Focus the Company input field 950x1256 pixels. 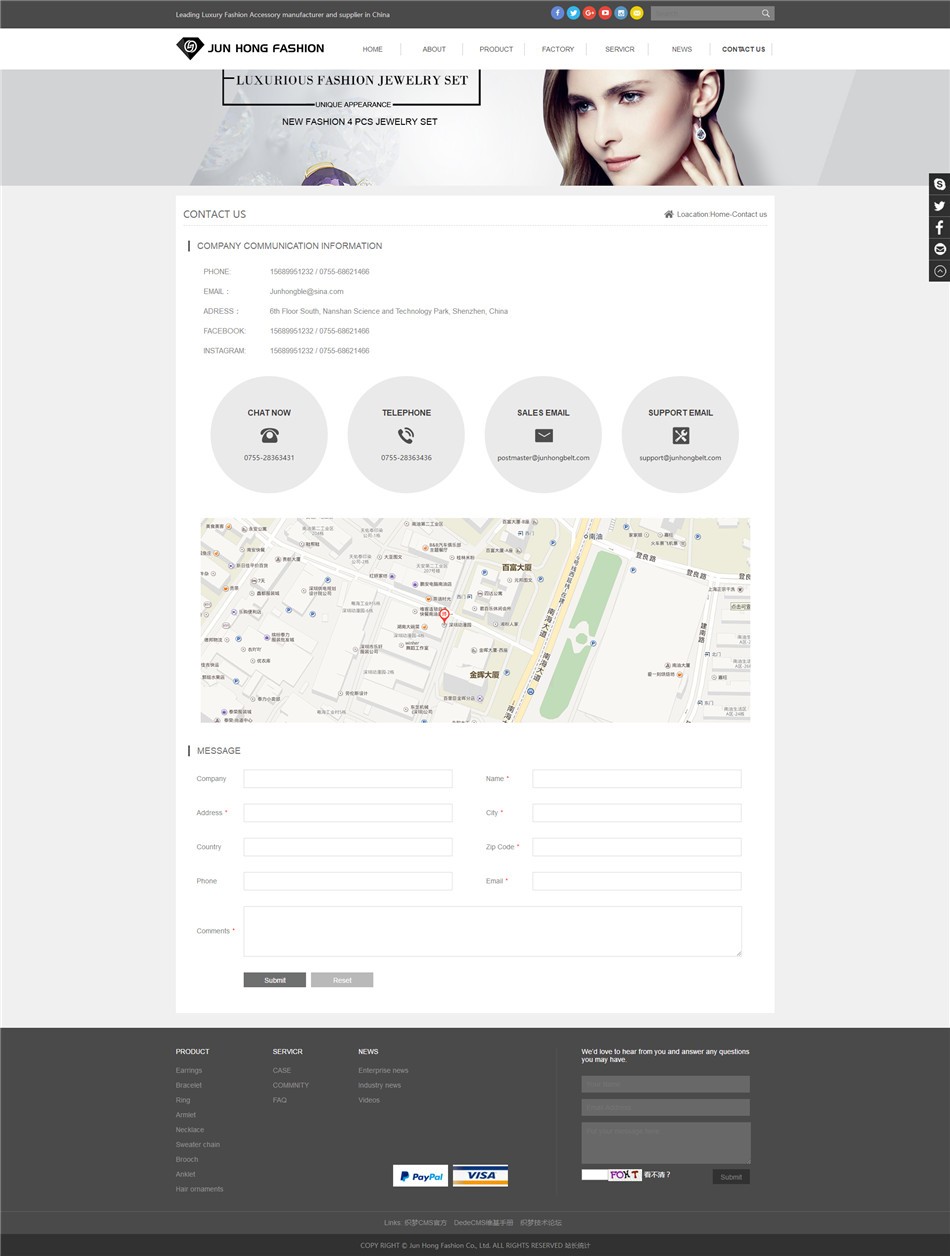(x=347, y=779)
